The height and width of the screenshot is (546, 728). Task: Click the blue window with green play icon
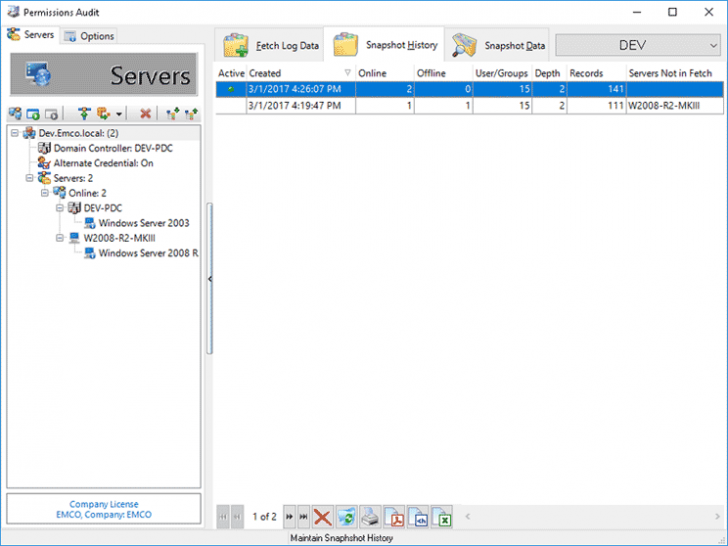click(33, 113)
